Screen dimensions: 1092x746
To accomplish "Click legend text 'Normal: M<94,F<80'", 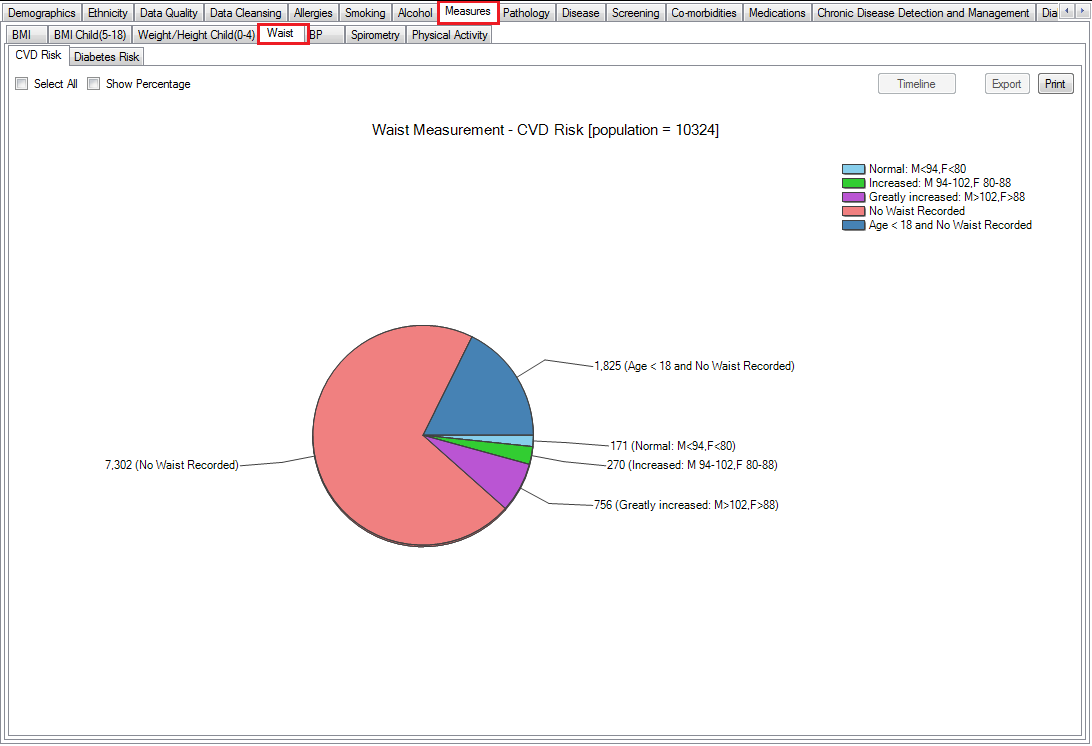I will (917, 169).
